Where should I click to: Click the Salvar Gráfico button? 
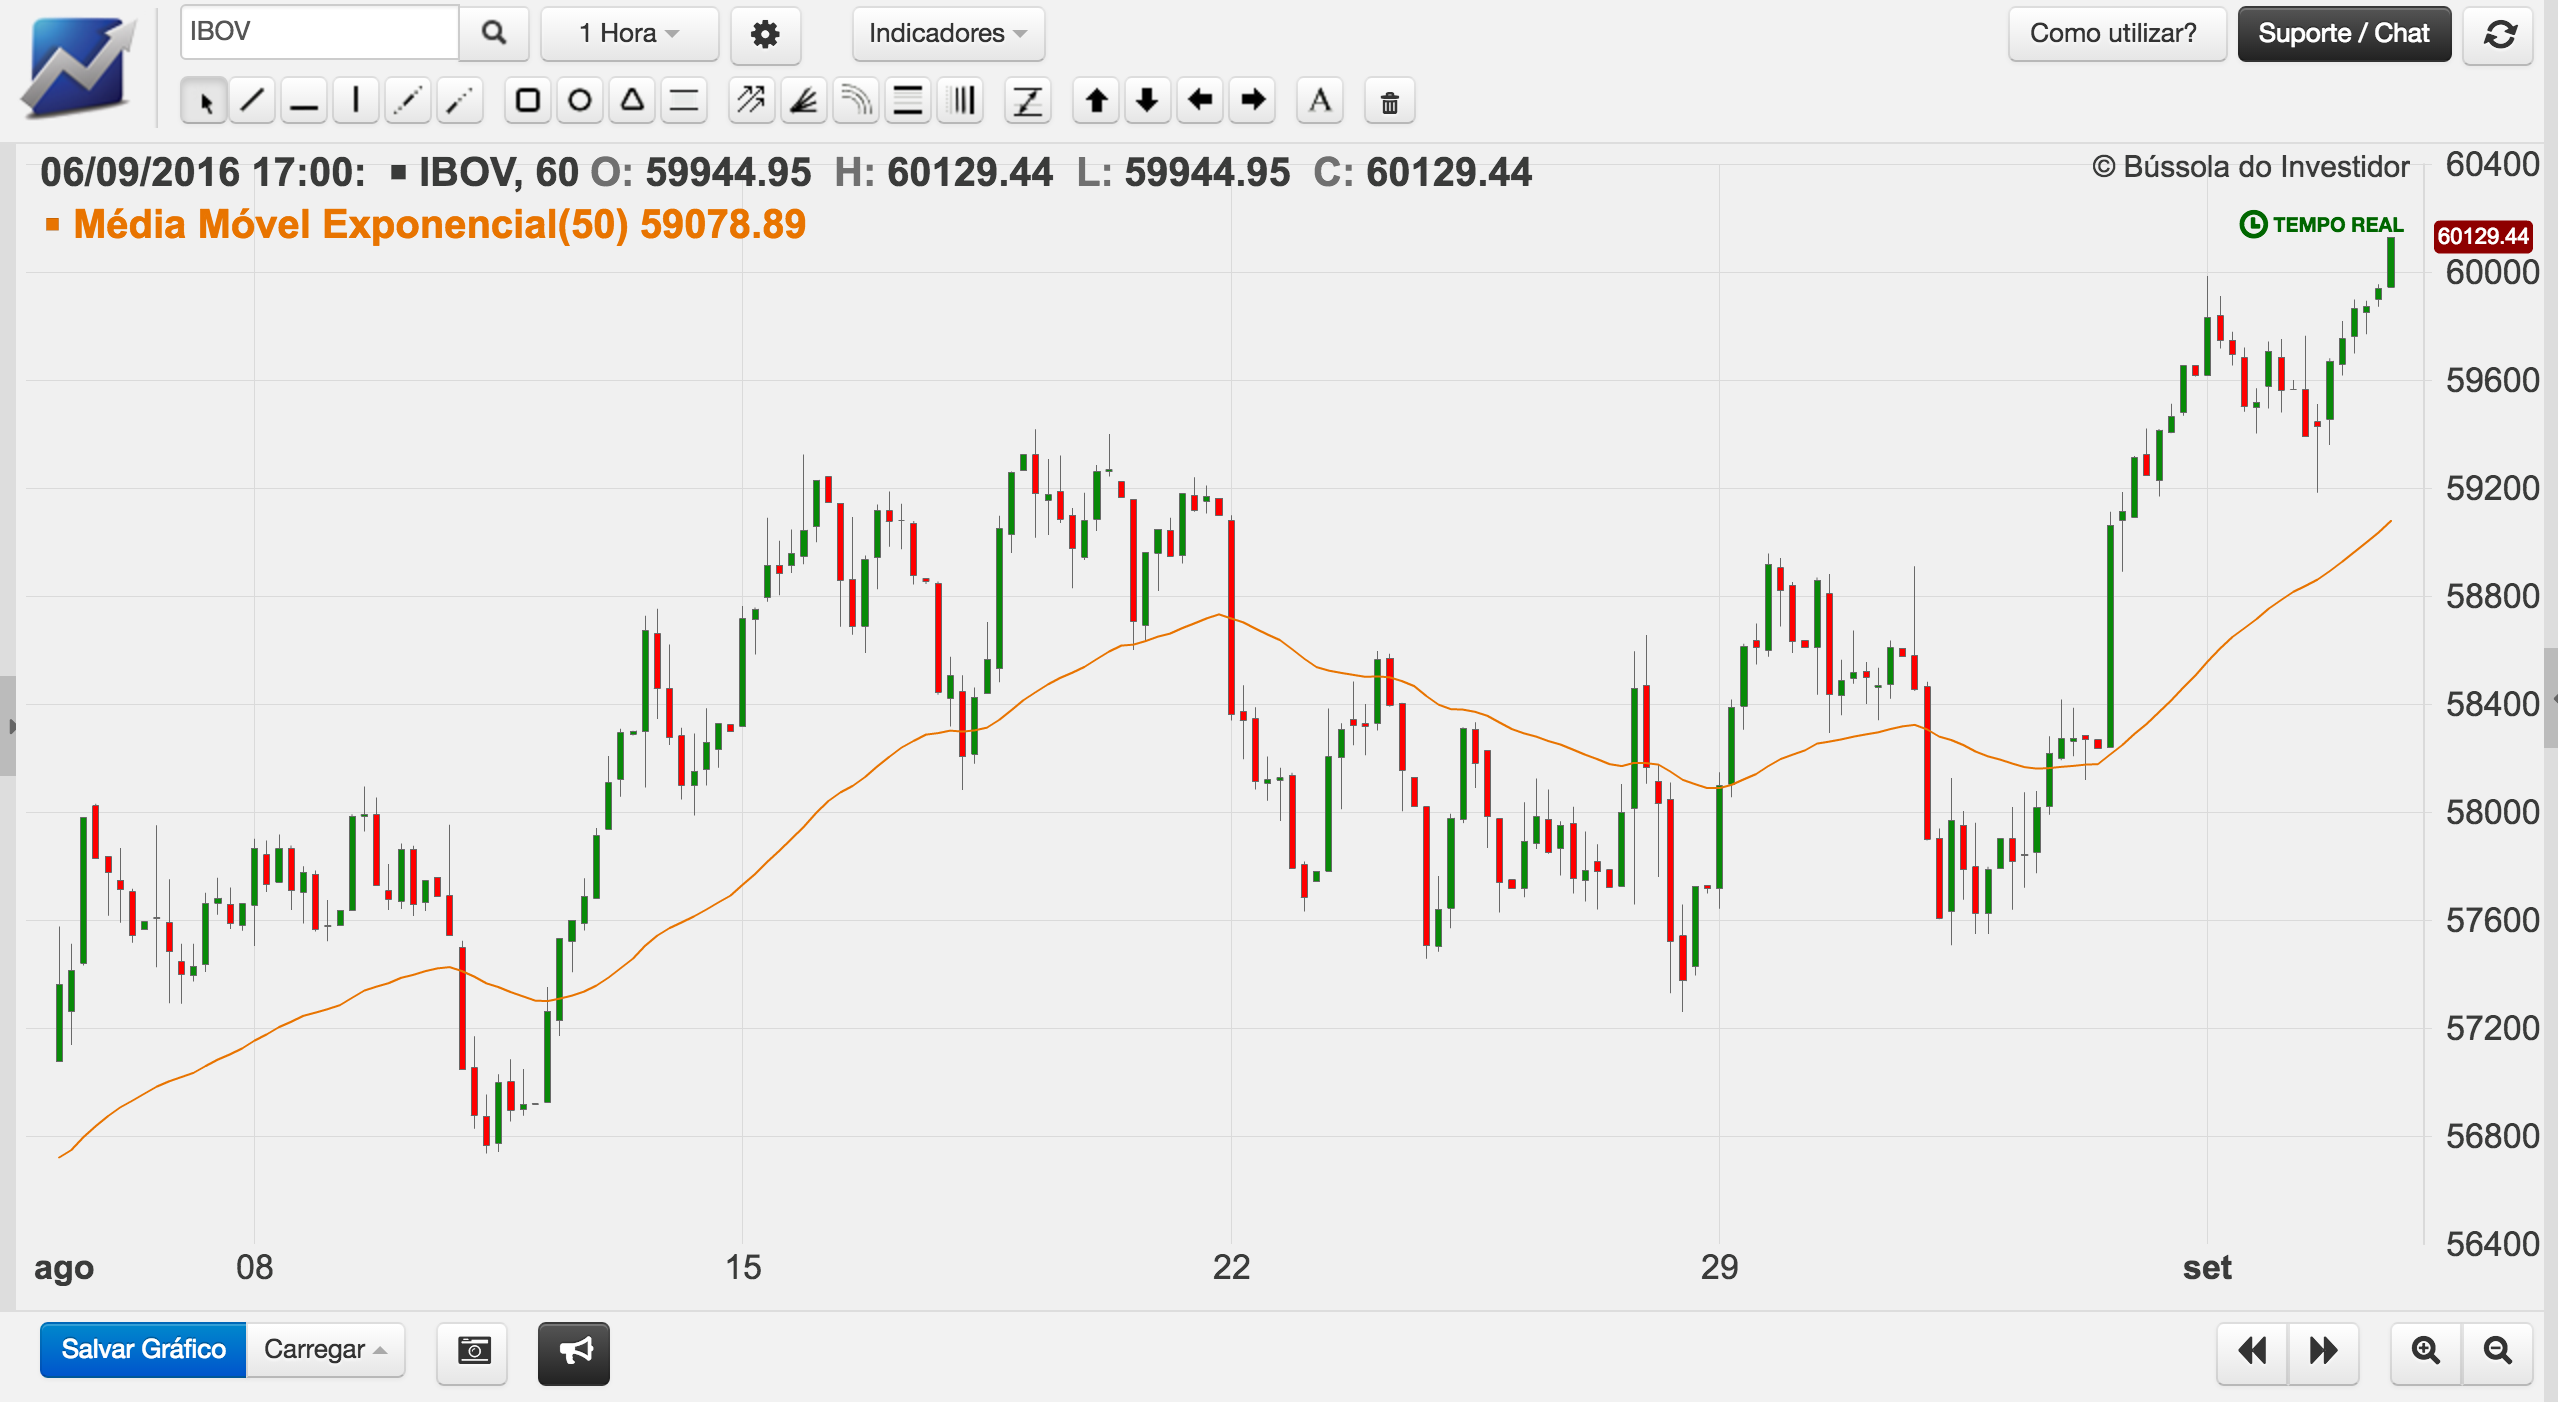point(143,1350)
